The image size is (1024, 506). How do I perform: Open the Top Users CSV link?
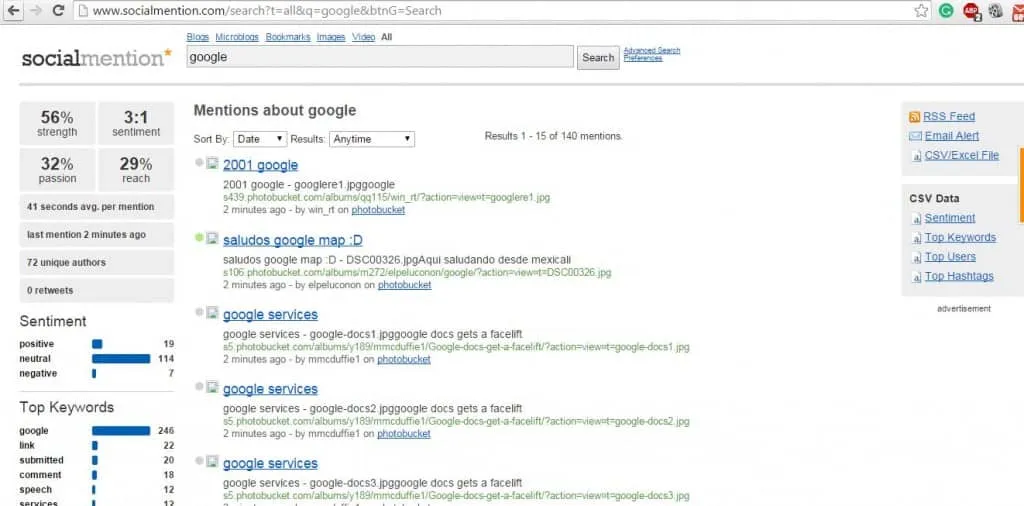950,257
